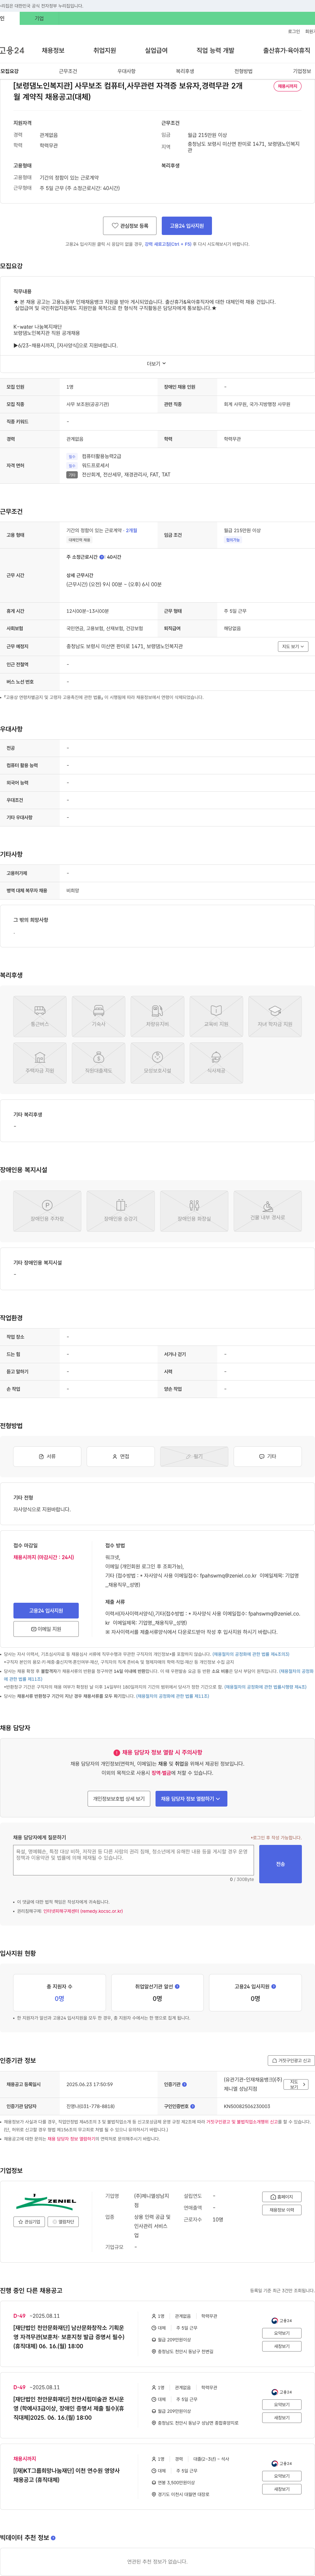Expand the 더보기 section
The image size is (315, 2576).
click(x=157, y=364)
